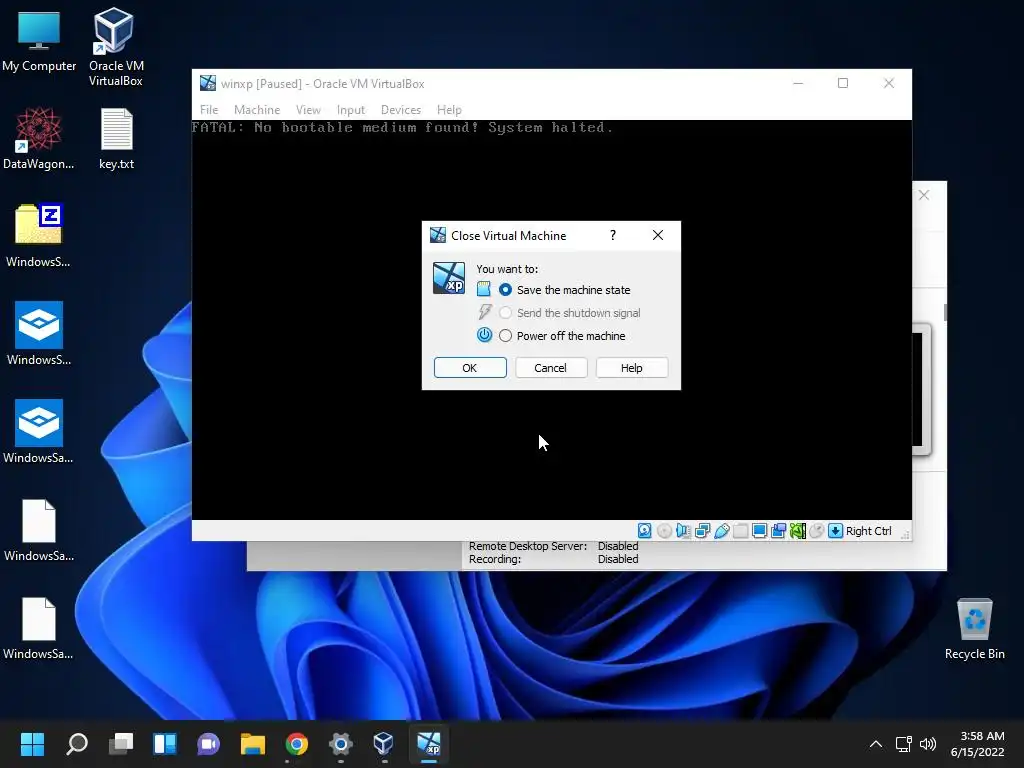Open the Help menu in VirtualBox menu bar
Viewport: 1024px width, 768px height.
(449, 110)
